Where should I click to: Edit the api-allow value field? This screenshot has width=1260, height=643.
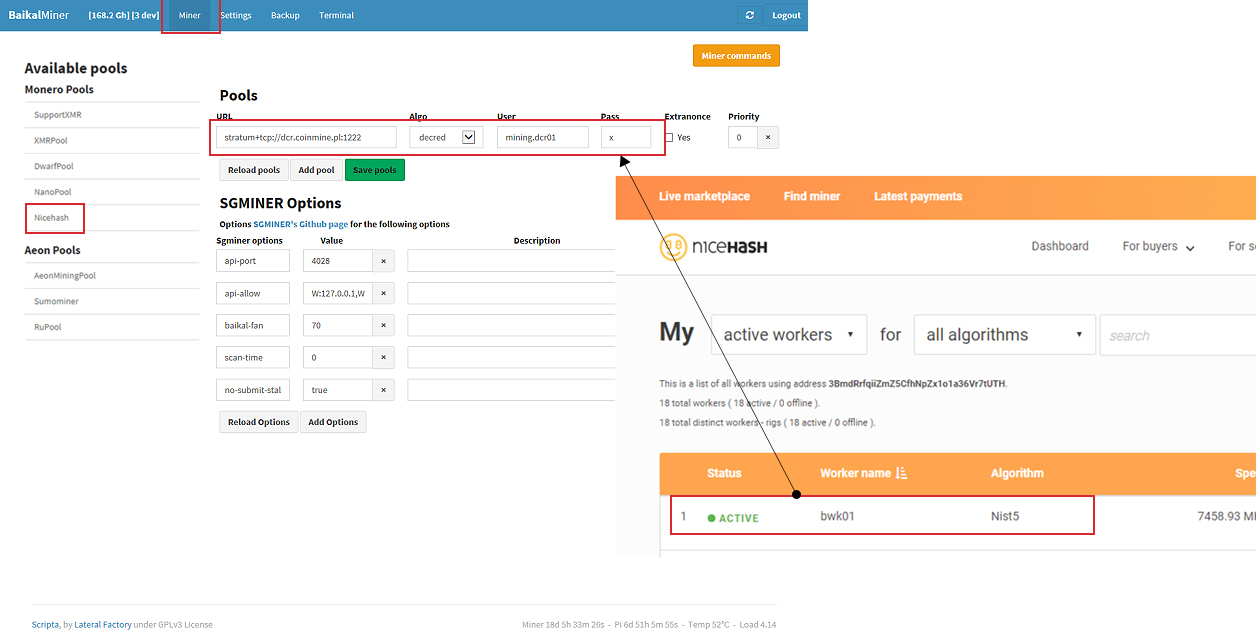[339, 293]
